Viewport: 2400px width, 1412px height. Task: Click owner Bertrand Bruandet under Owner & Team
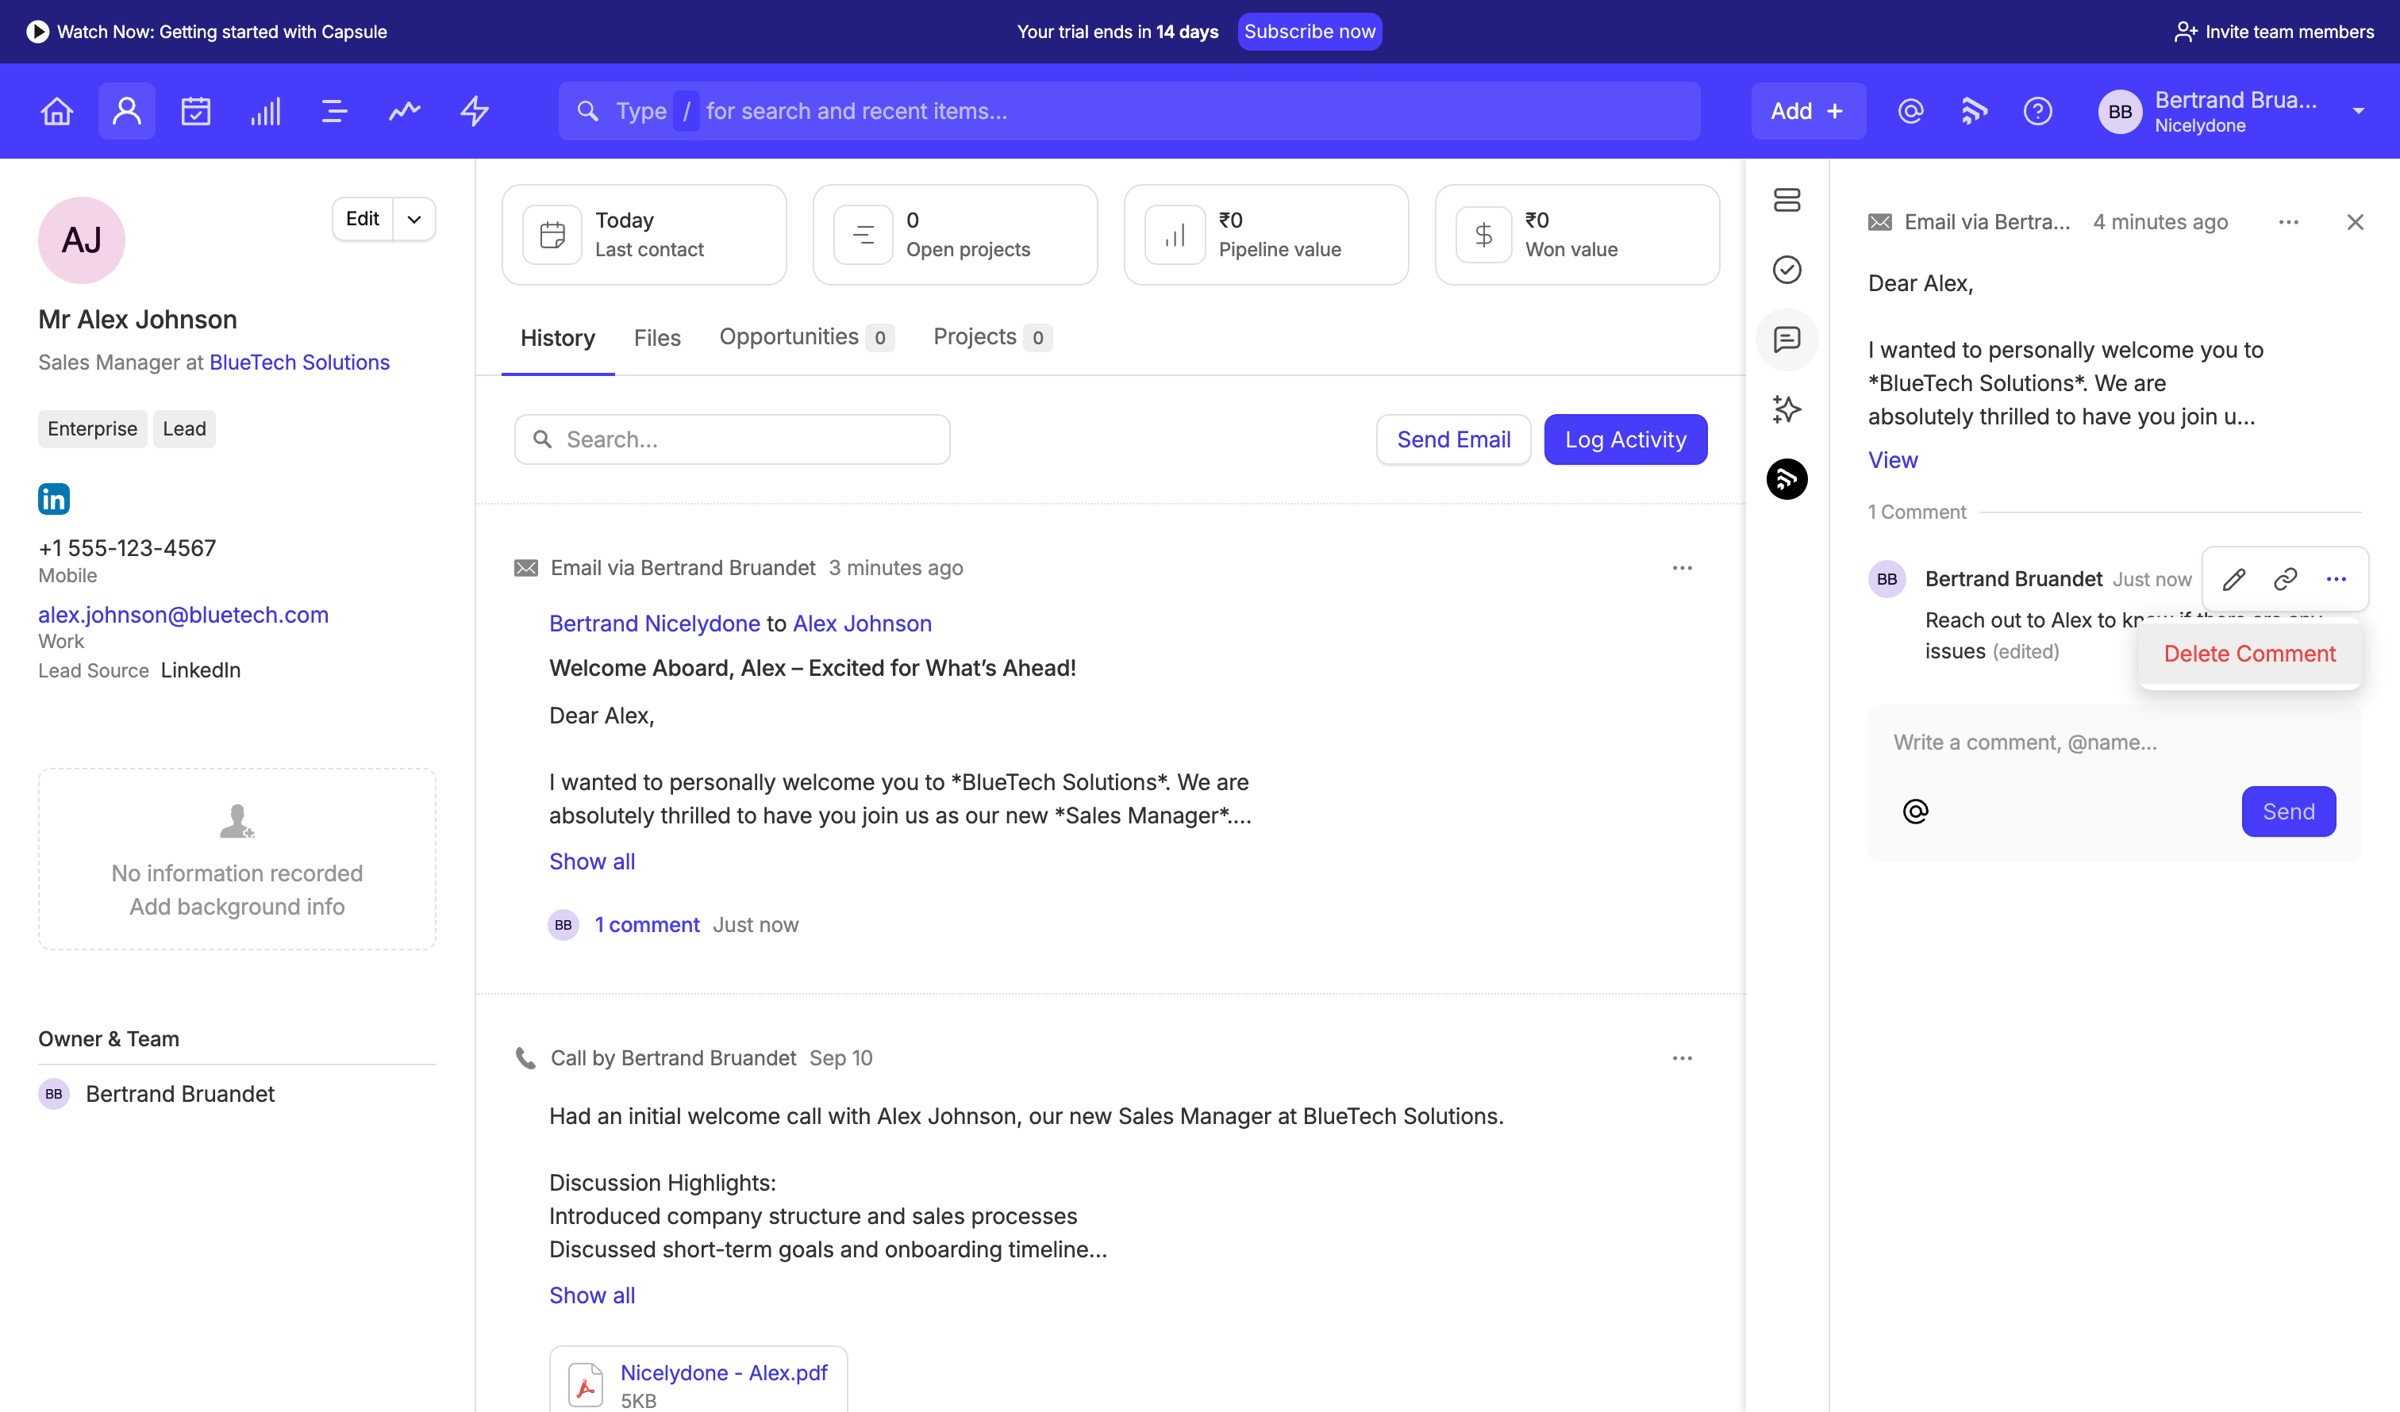180,1094
